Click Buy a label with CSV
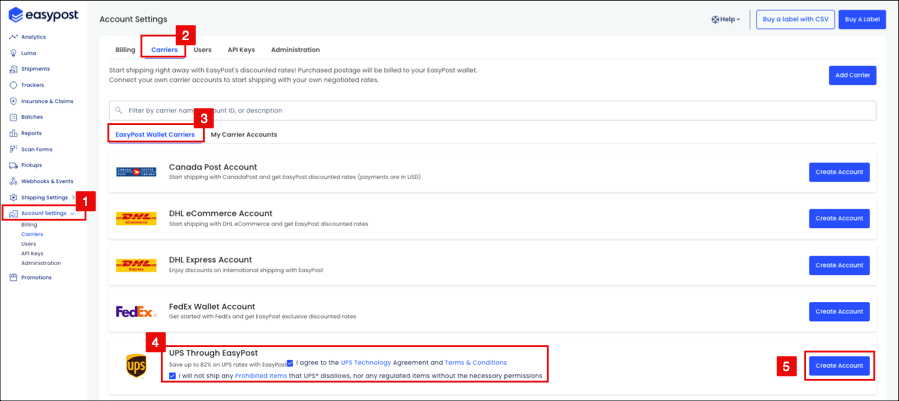899x401 pixels. (x=795, y=19)
